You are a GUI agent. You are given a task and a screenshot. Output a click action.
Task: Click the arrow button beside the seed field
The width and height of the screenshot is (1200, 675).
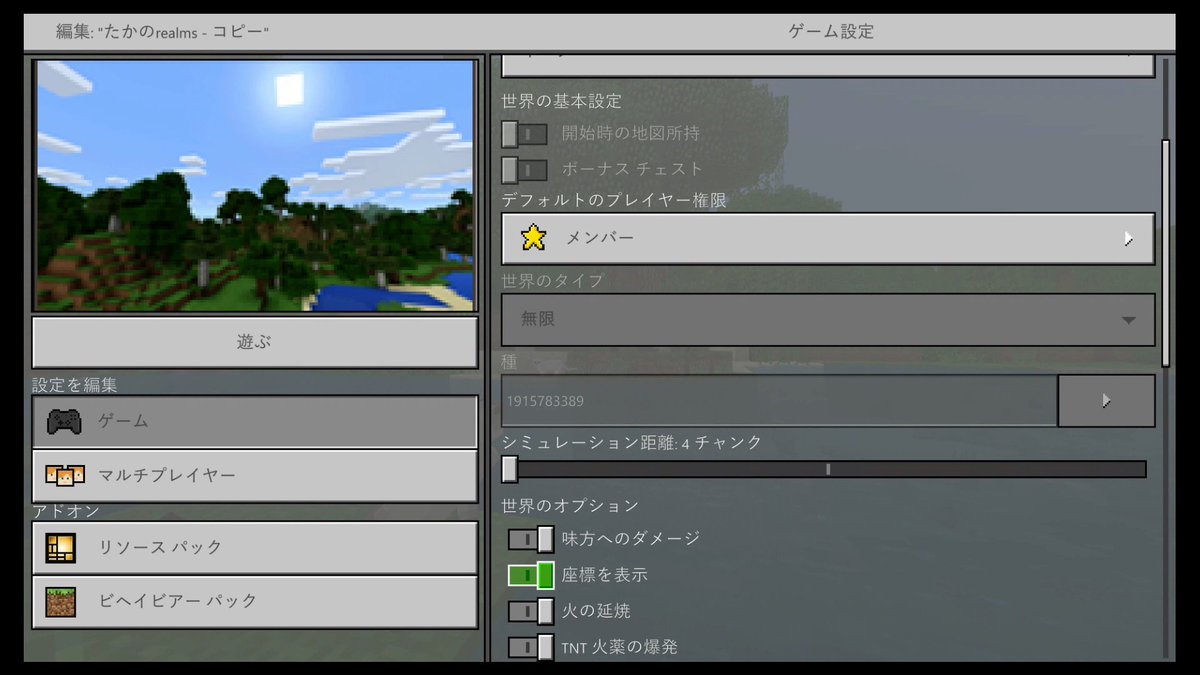(1106, 401)
